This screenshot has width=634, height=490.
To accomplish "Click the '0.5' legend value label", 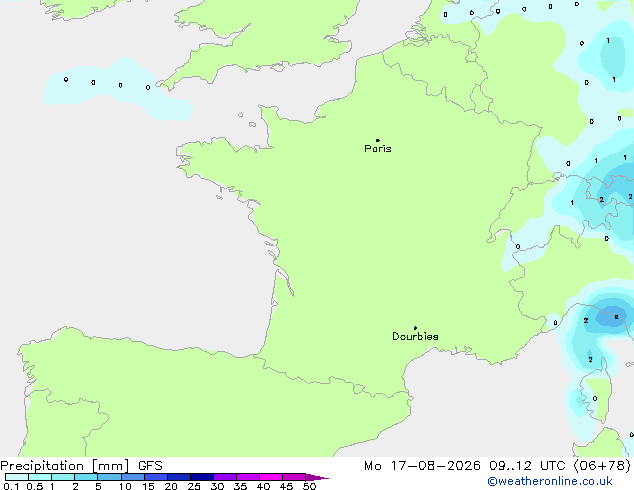I will click(35, 486).
